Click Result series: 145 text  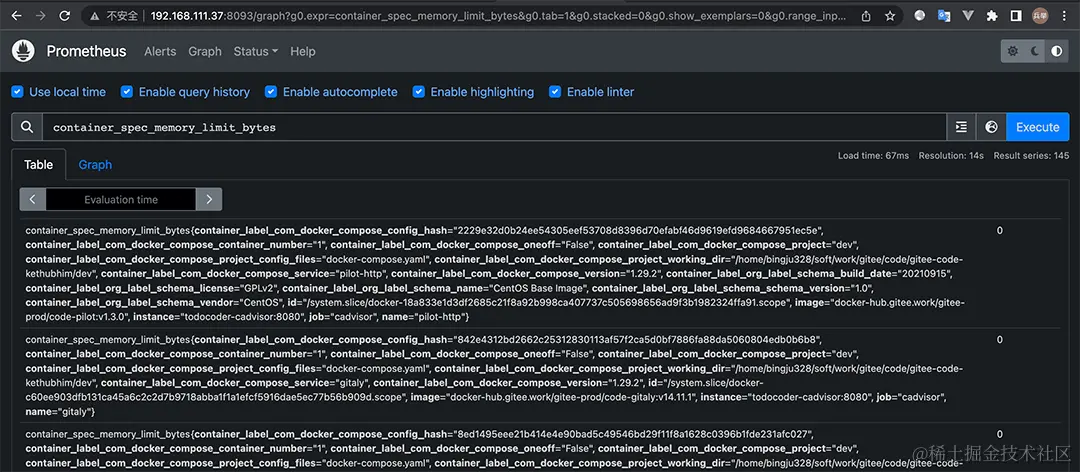point(1031,156)
